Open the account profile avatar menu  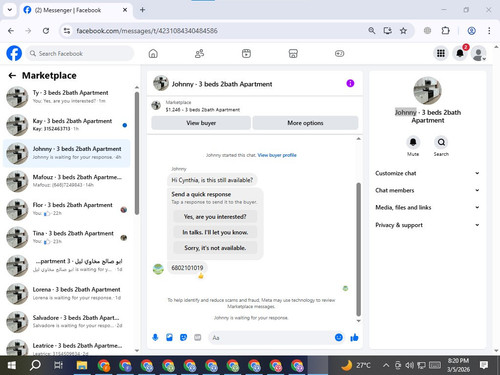(478, 53)
